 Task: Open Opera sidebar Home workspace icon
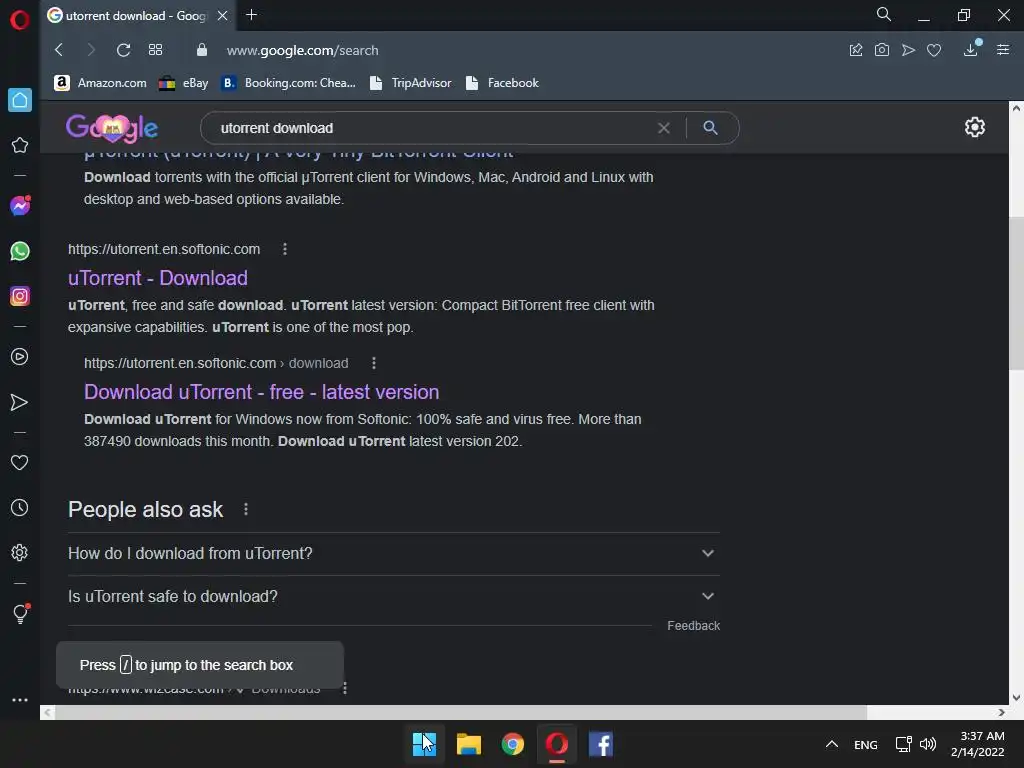(20, 100)
